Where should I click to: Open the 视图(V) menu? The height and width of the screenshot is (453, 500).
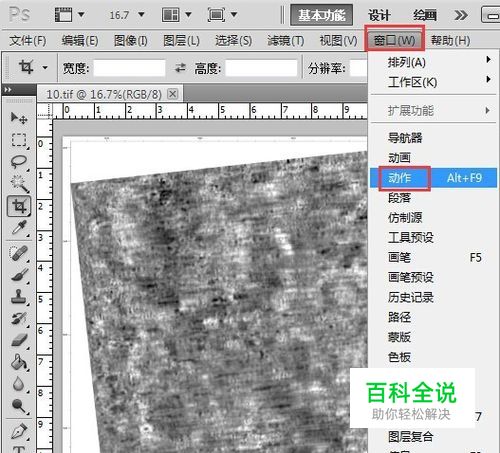click(338, 41)
